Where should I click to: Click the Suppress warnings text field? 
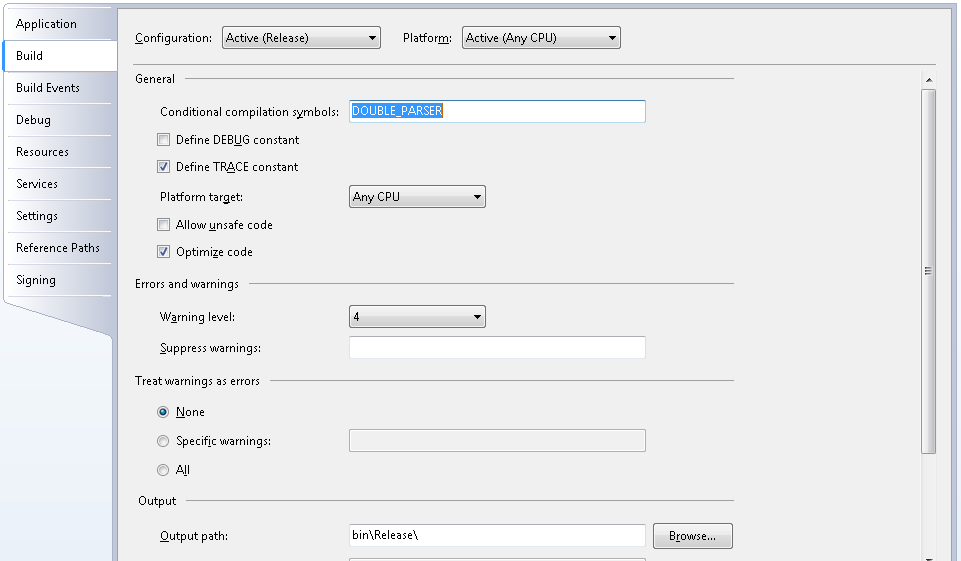(497, 347)
